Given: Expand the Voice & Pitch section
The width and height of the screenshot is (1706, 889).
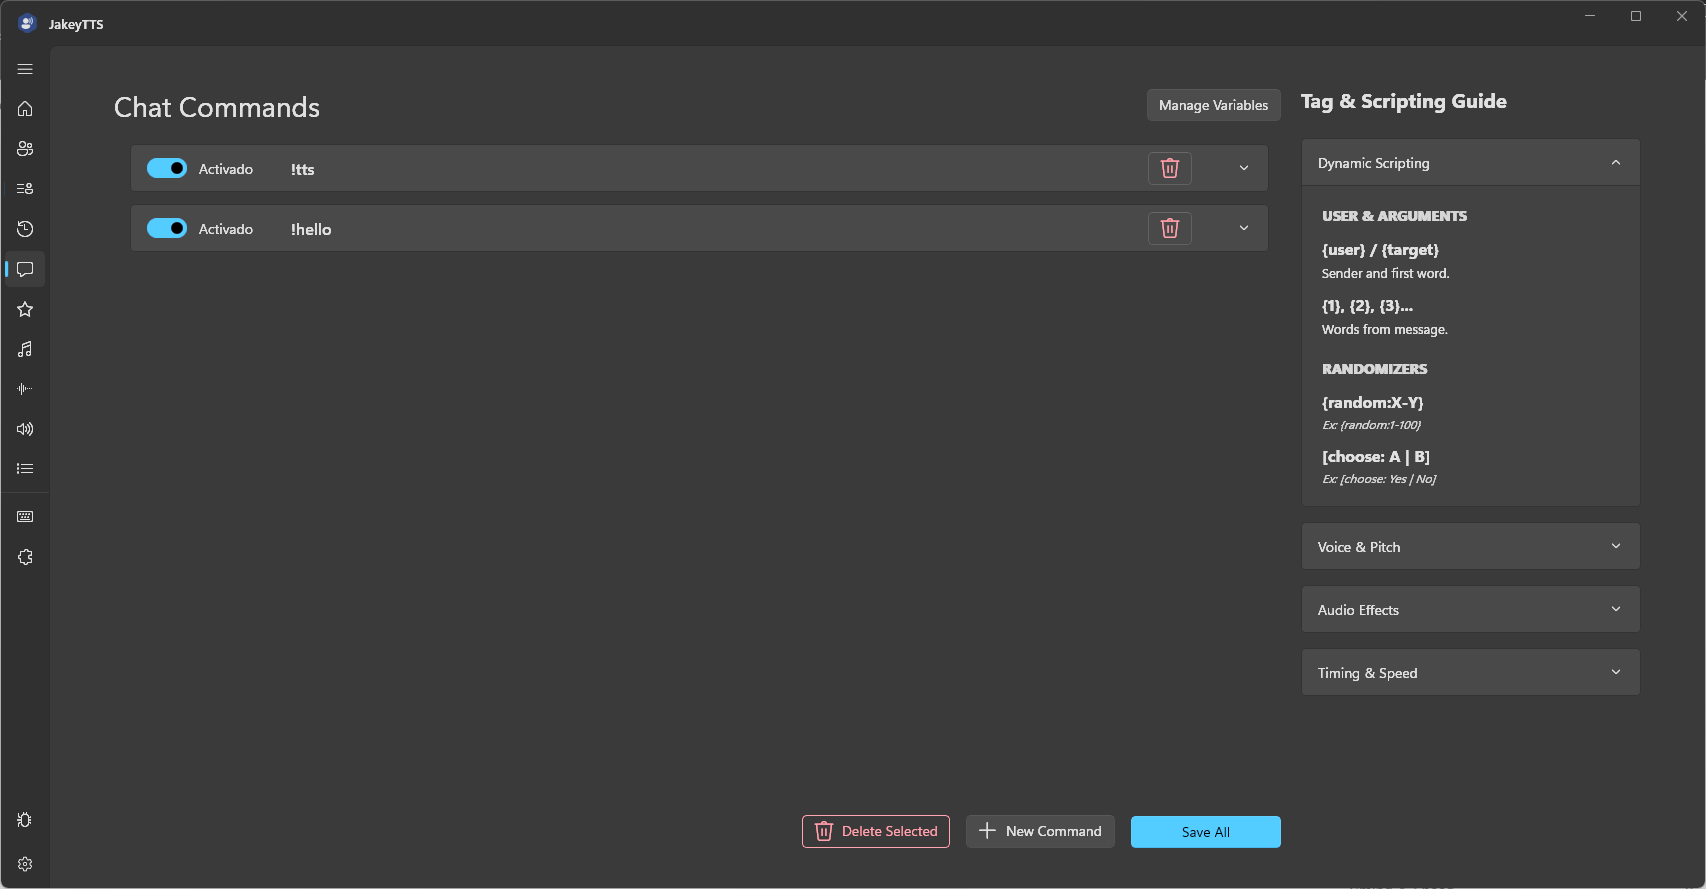Looking at the screenshot, I should [x=1471, y=546].
